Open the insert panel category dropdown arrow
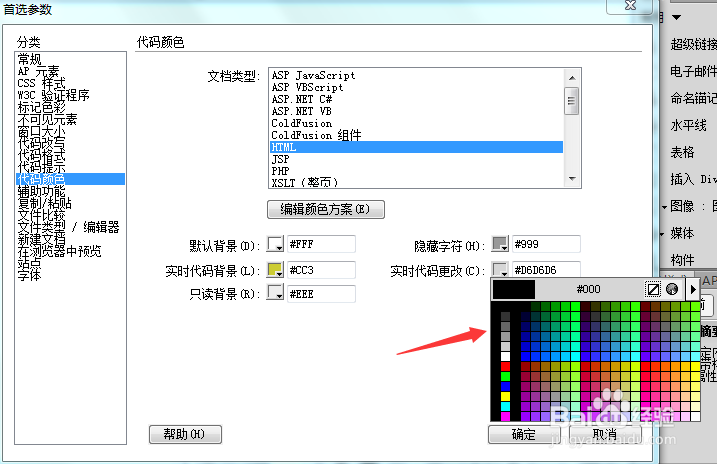The height and width of the screenshot is (464, 717). click(x=676, y=17)
